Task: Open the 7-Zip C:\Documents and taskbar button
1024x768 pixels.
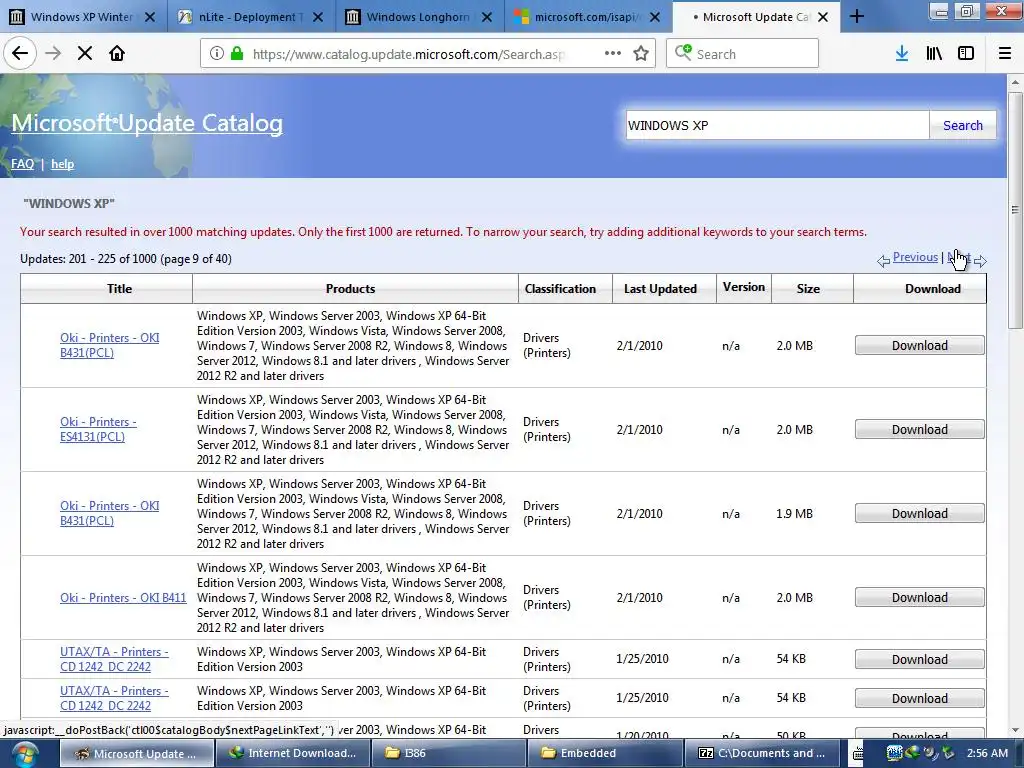Action: click(x=761, y=754)
